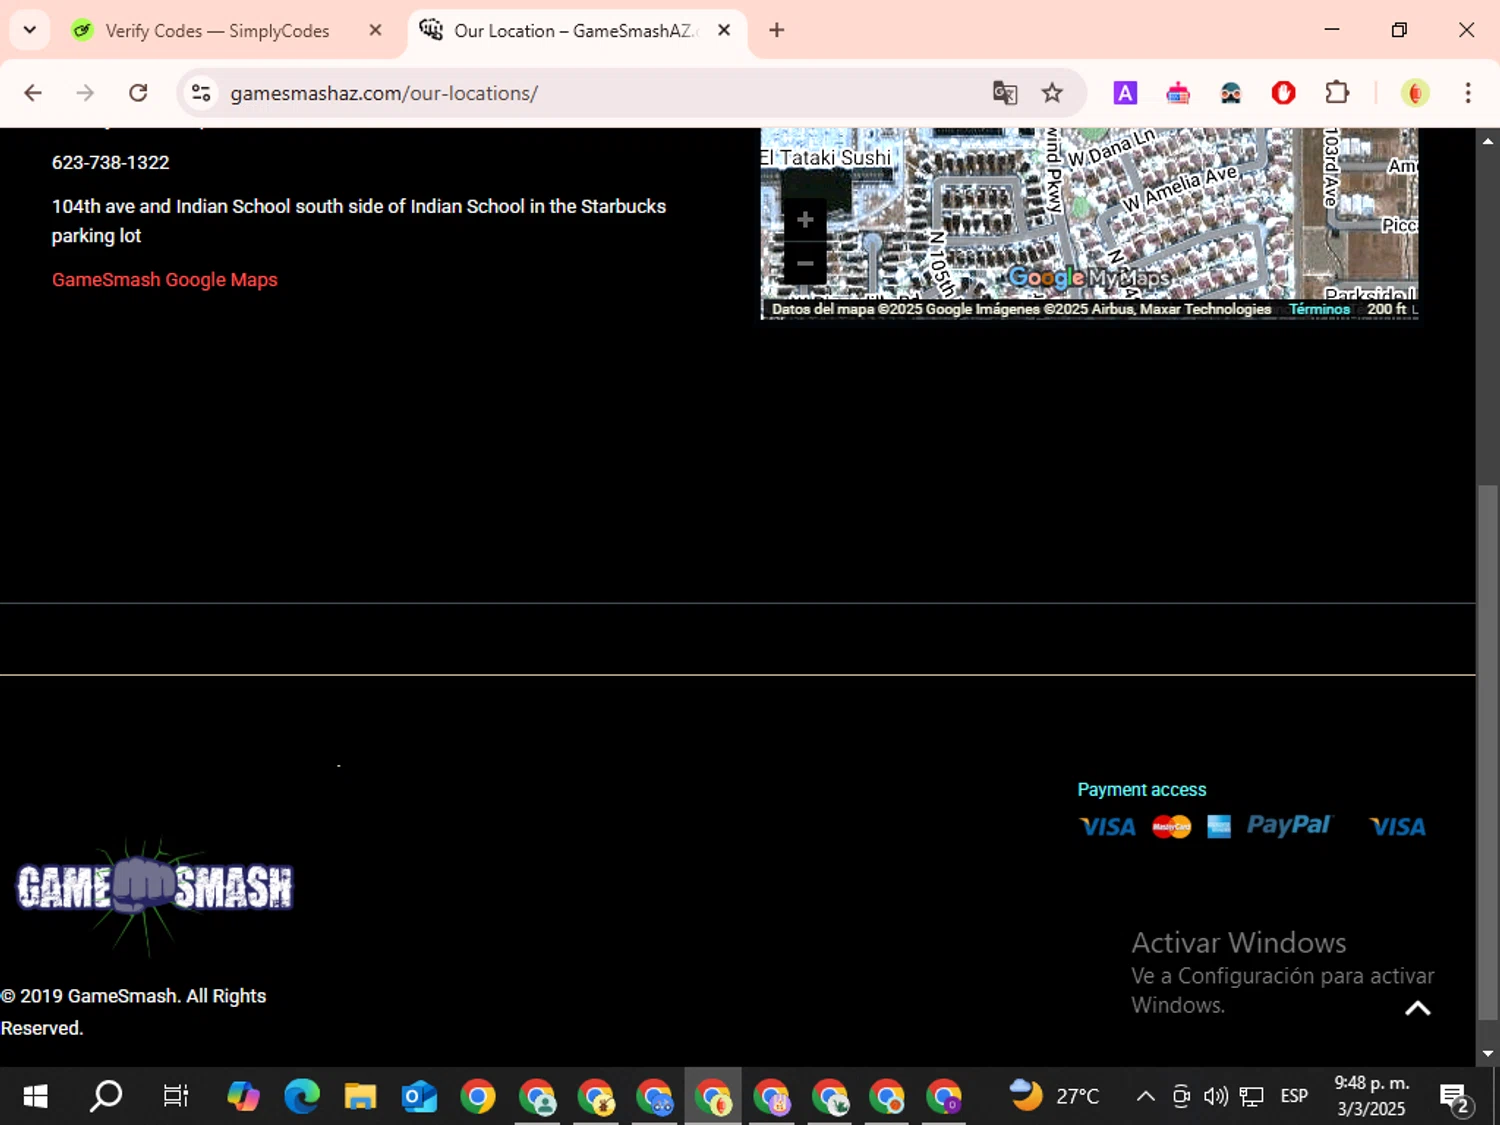This screenshot has height=1125, width=1500.
Task: Open the map Términos link
Action: [1319, 309]
